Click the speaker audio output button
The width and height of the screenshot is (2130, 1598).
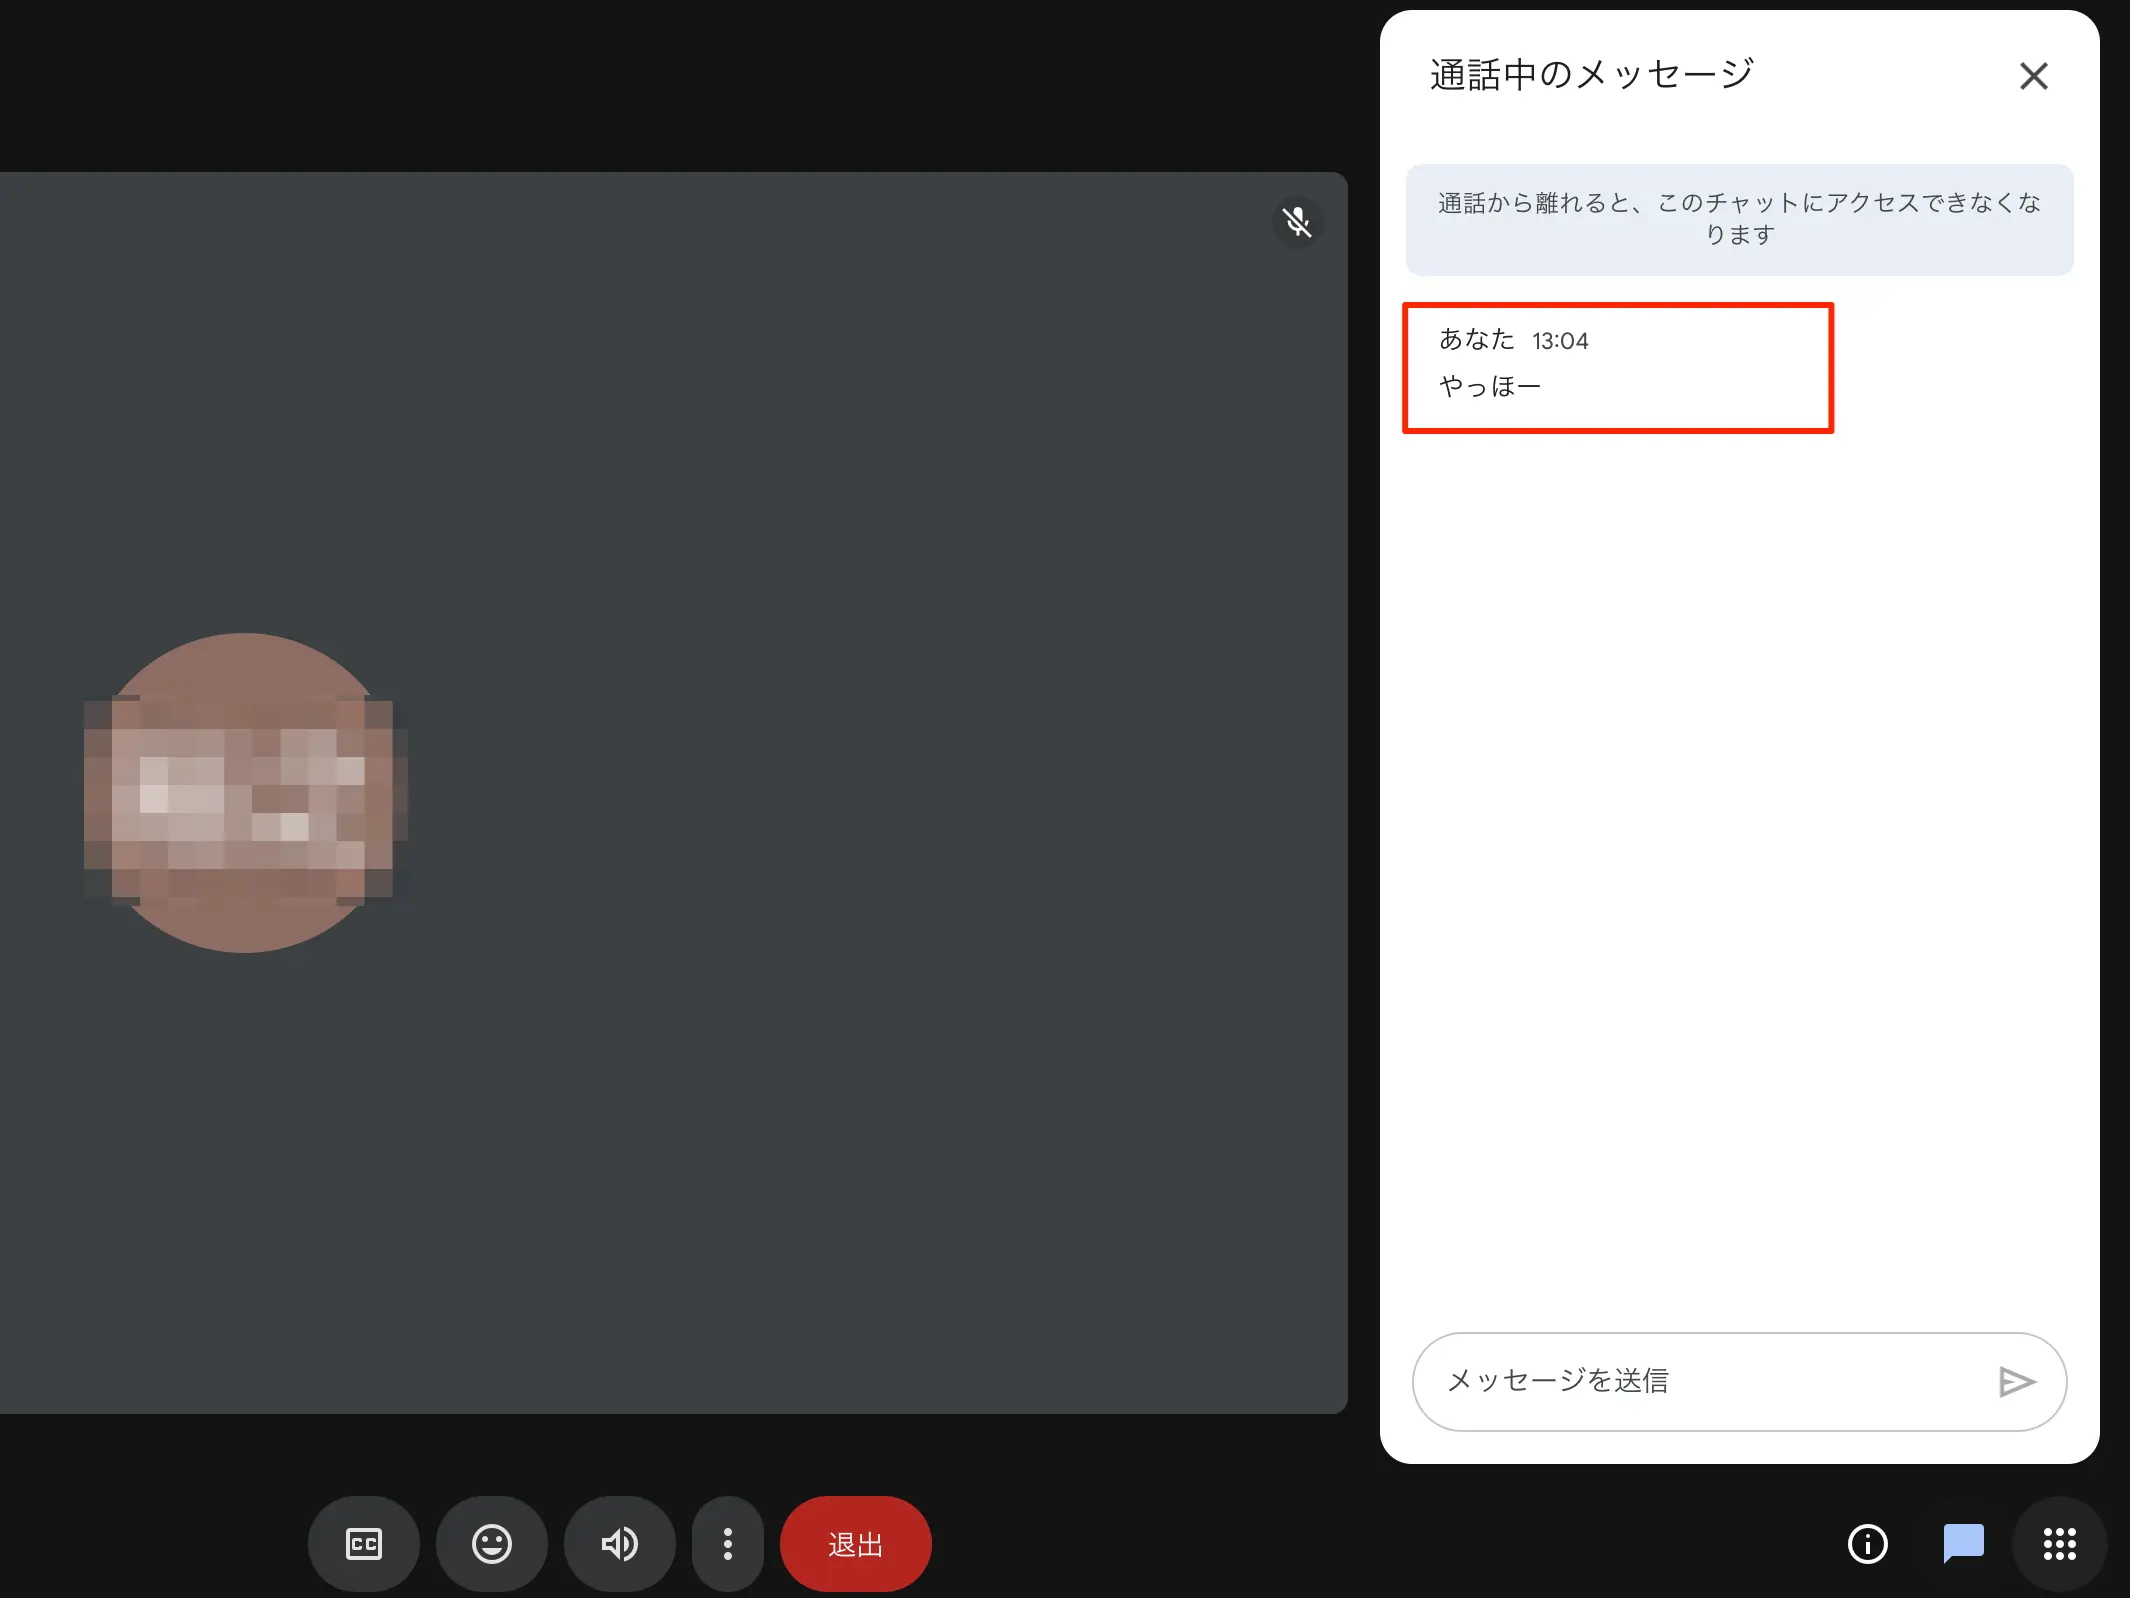click(x=620, y=1544)
